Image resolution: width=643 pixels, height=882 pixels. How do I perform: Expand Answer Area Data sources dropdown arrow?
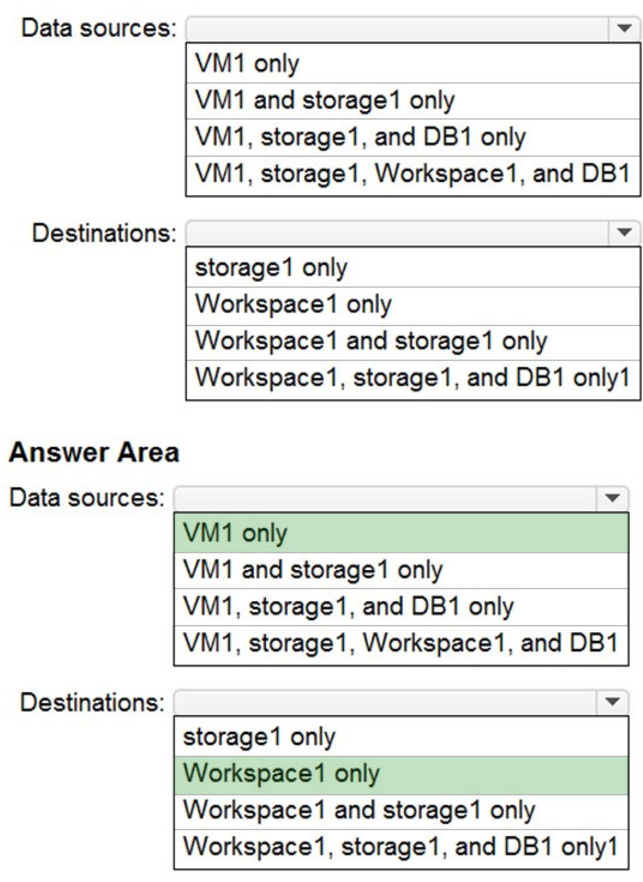pyautogui.click(x=610, y=498)
